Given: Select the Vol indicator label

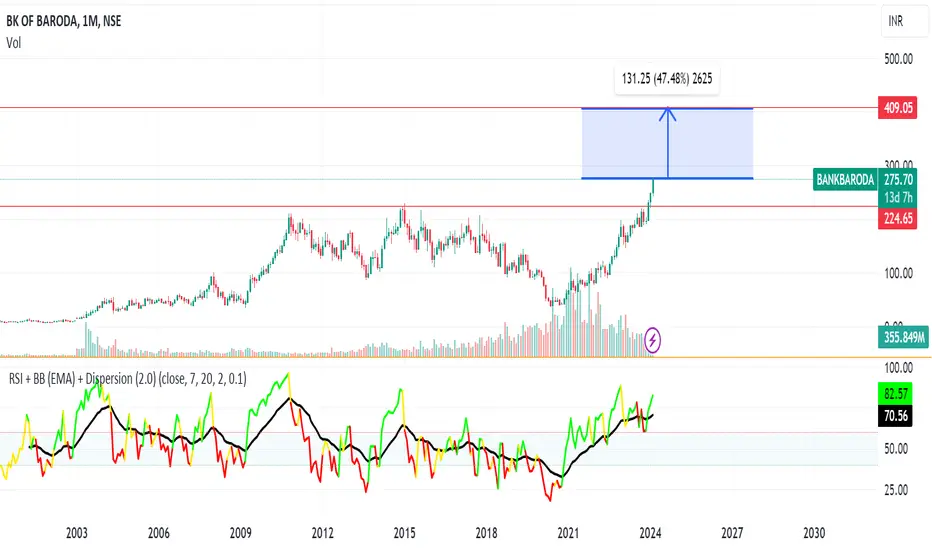Looking at the screenshot, I should 14,43.
